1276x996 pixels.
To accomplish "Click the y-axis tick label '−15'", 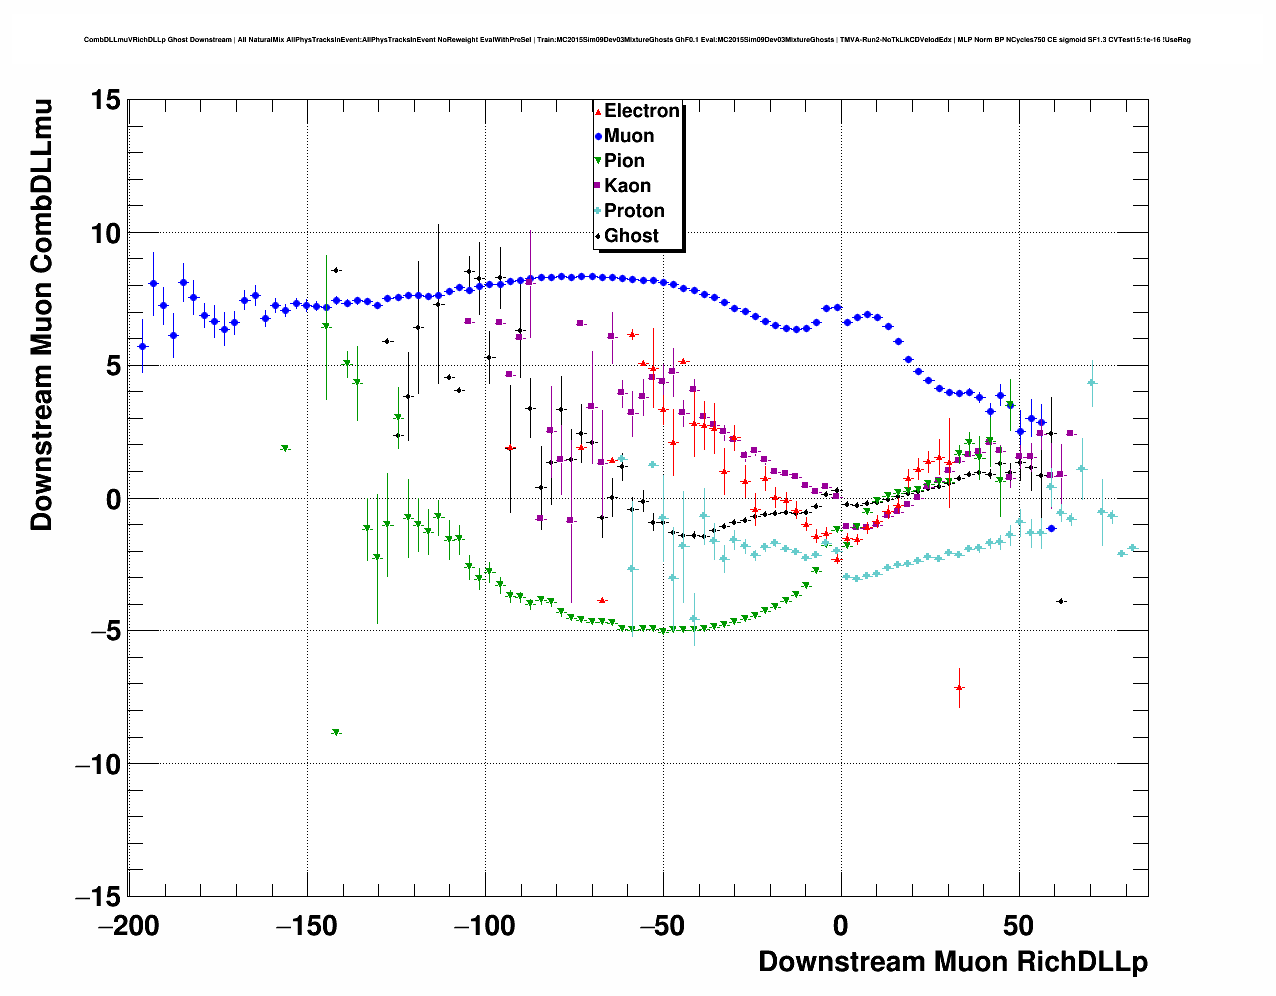I will (98, 897).
